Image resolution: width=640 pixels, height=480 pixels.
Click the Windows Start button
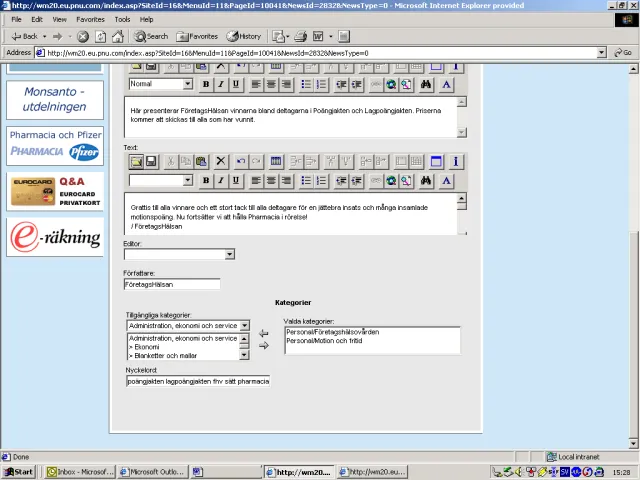[x=18, y=472]
